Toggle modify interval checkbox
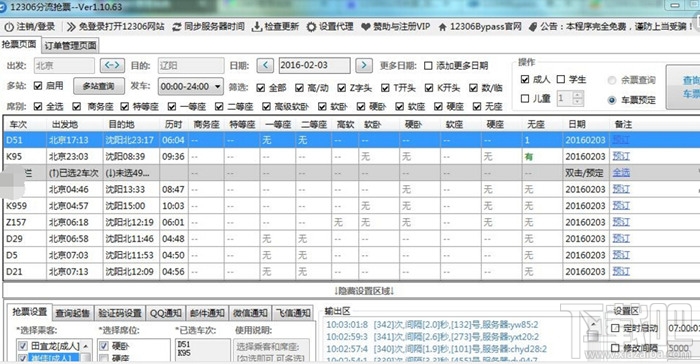 [616, 348]
